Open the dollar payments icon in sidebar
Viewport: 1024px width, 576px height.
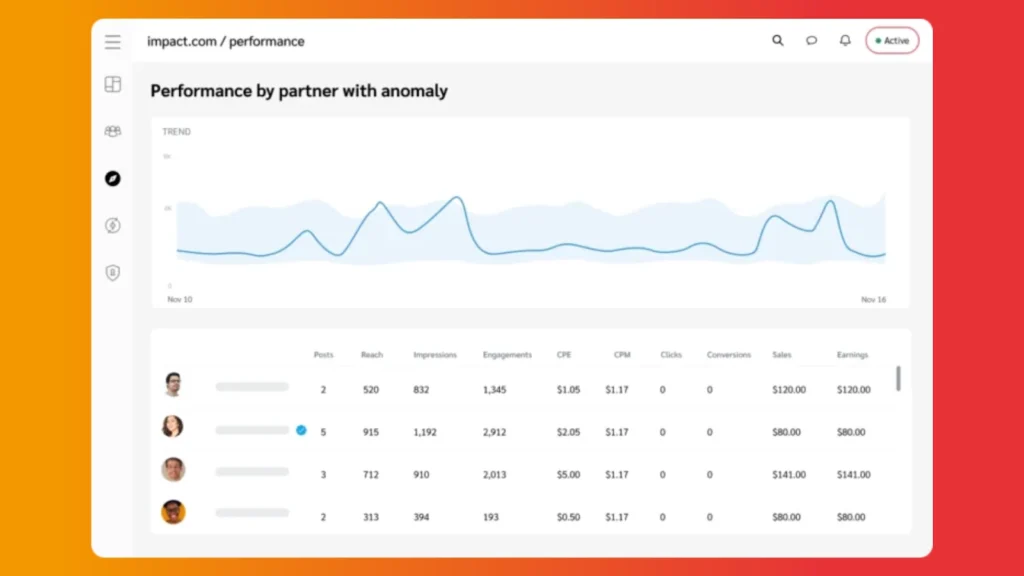click(x=113, y=226)
